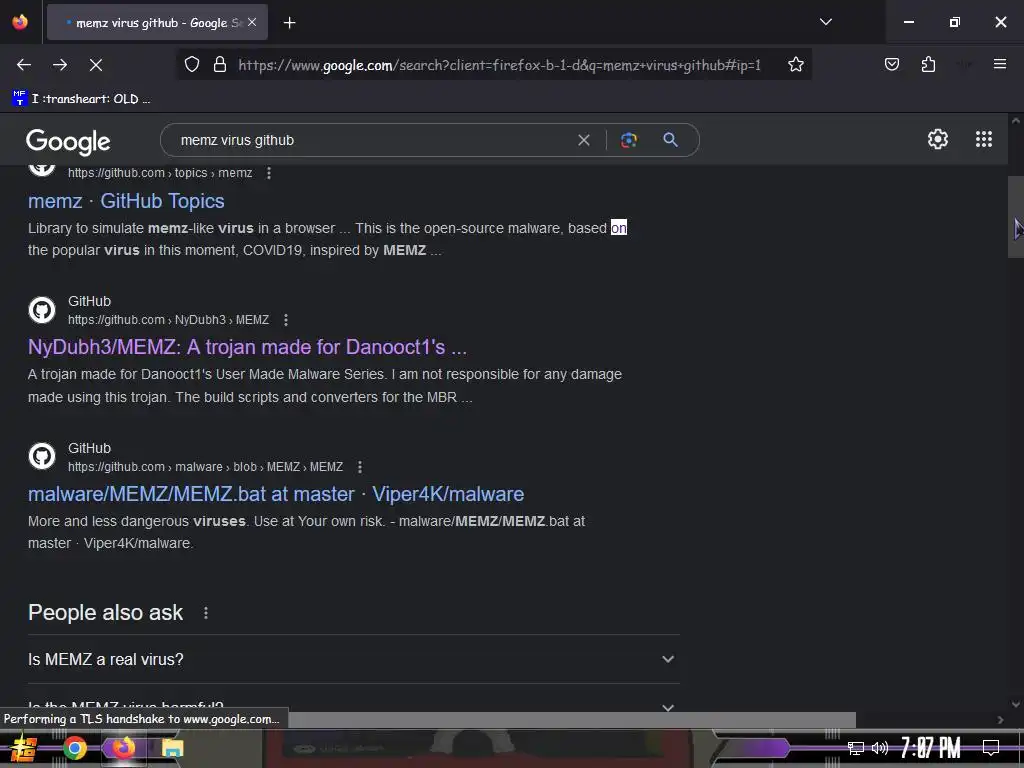This screenshot has height=768, width=1024.
Task: Open the Save to Pocket icon
Action: pos(891,65)
